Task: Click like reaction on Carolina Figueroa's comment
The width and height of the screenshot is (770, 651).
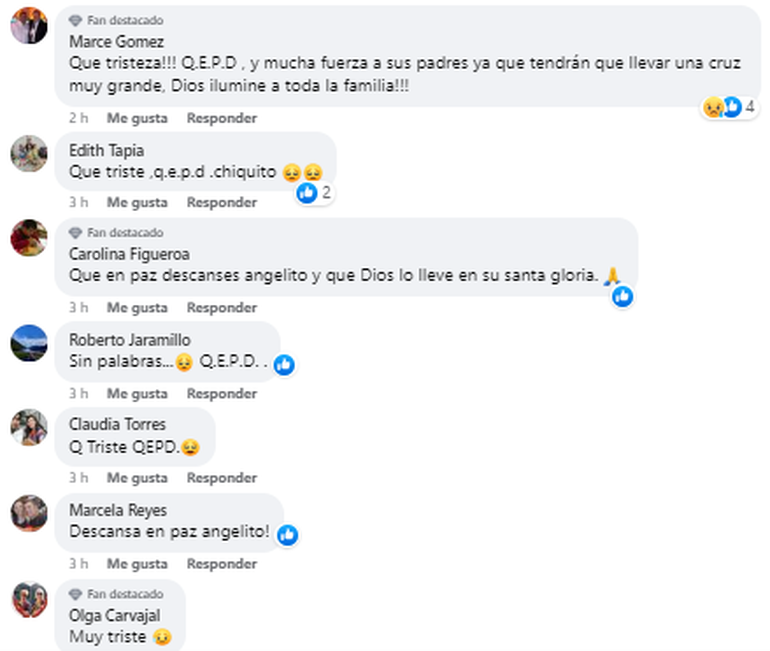Action: [622, 296]
